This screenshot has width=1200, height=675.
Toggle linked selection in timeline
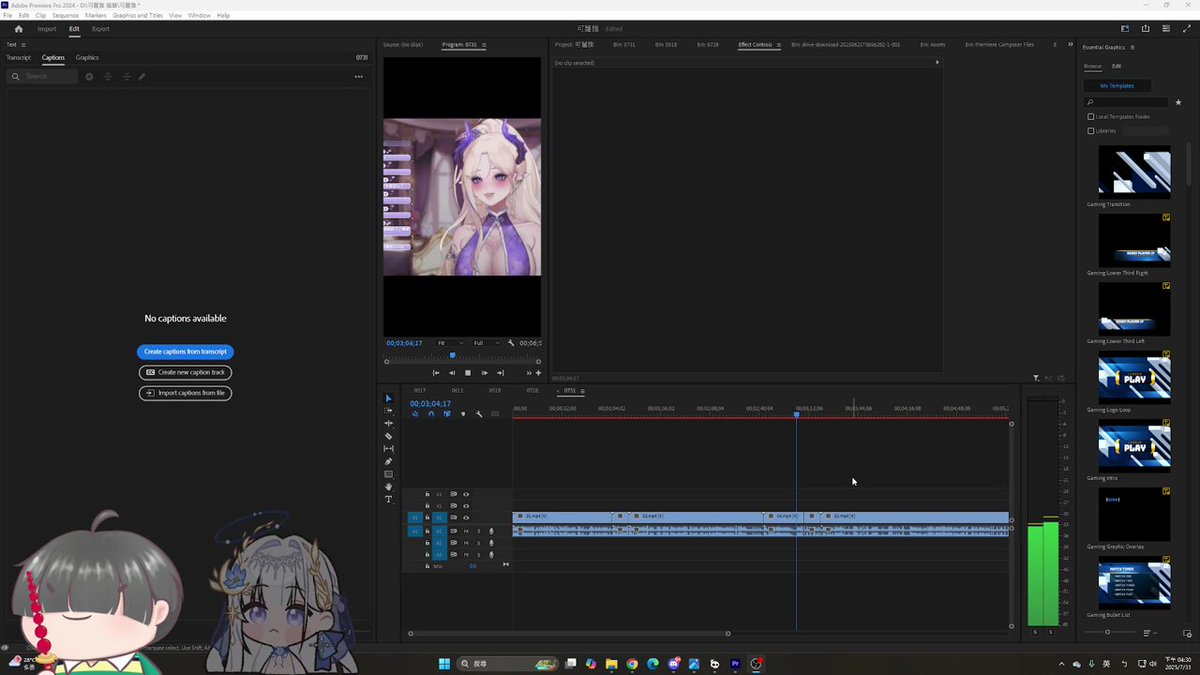[x=447, y=414]
